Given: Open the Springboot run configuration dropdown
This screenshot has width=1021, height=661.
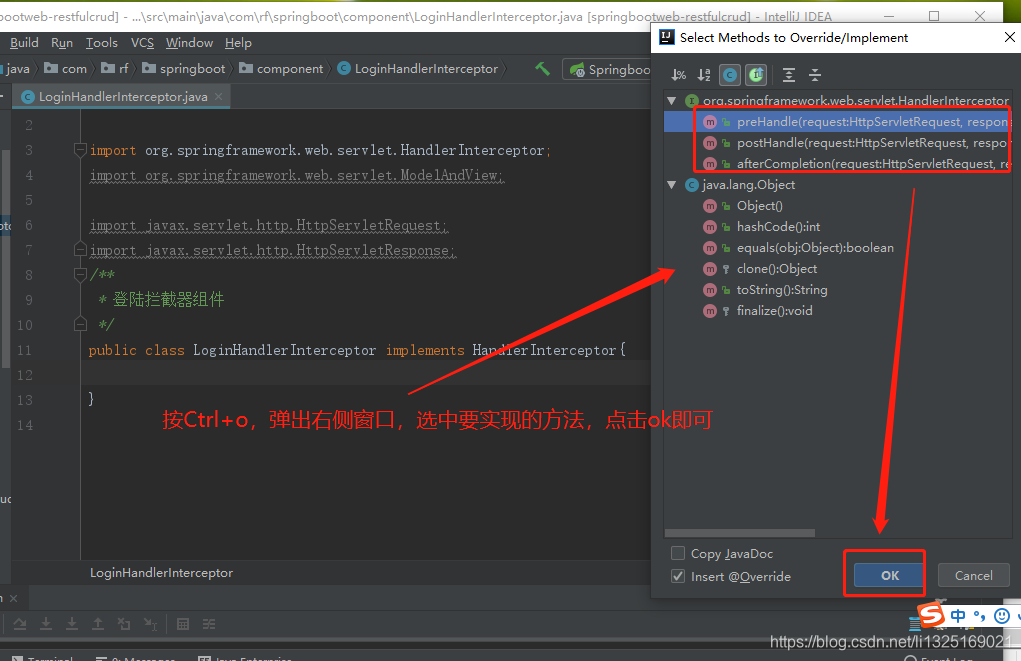Looking at the screenshot, I should click(x=609, y=69).
